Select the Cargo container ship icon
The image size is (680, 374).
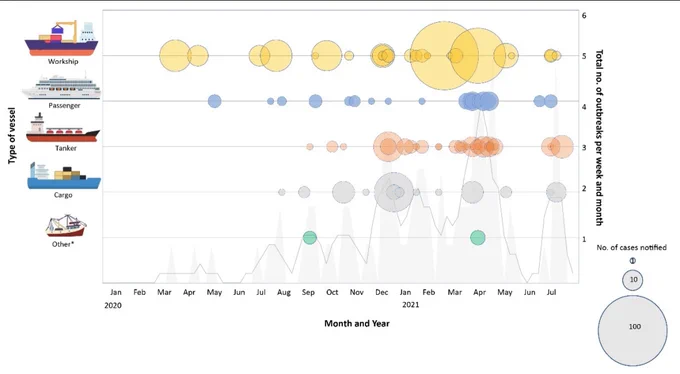click(x=64, y=176)
